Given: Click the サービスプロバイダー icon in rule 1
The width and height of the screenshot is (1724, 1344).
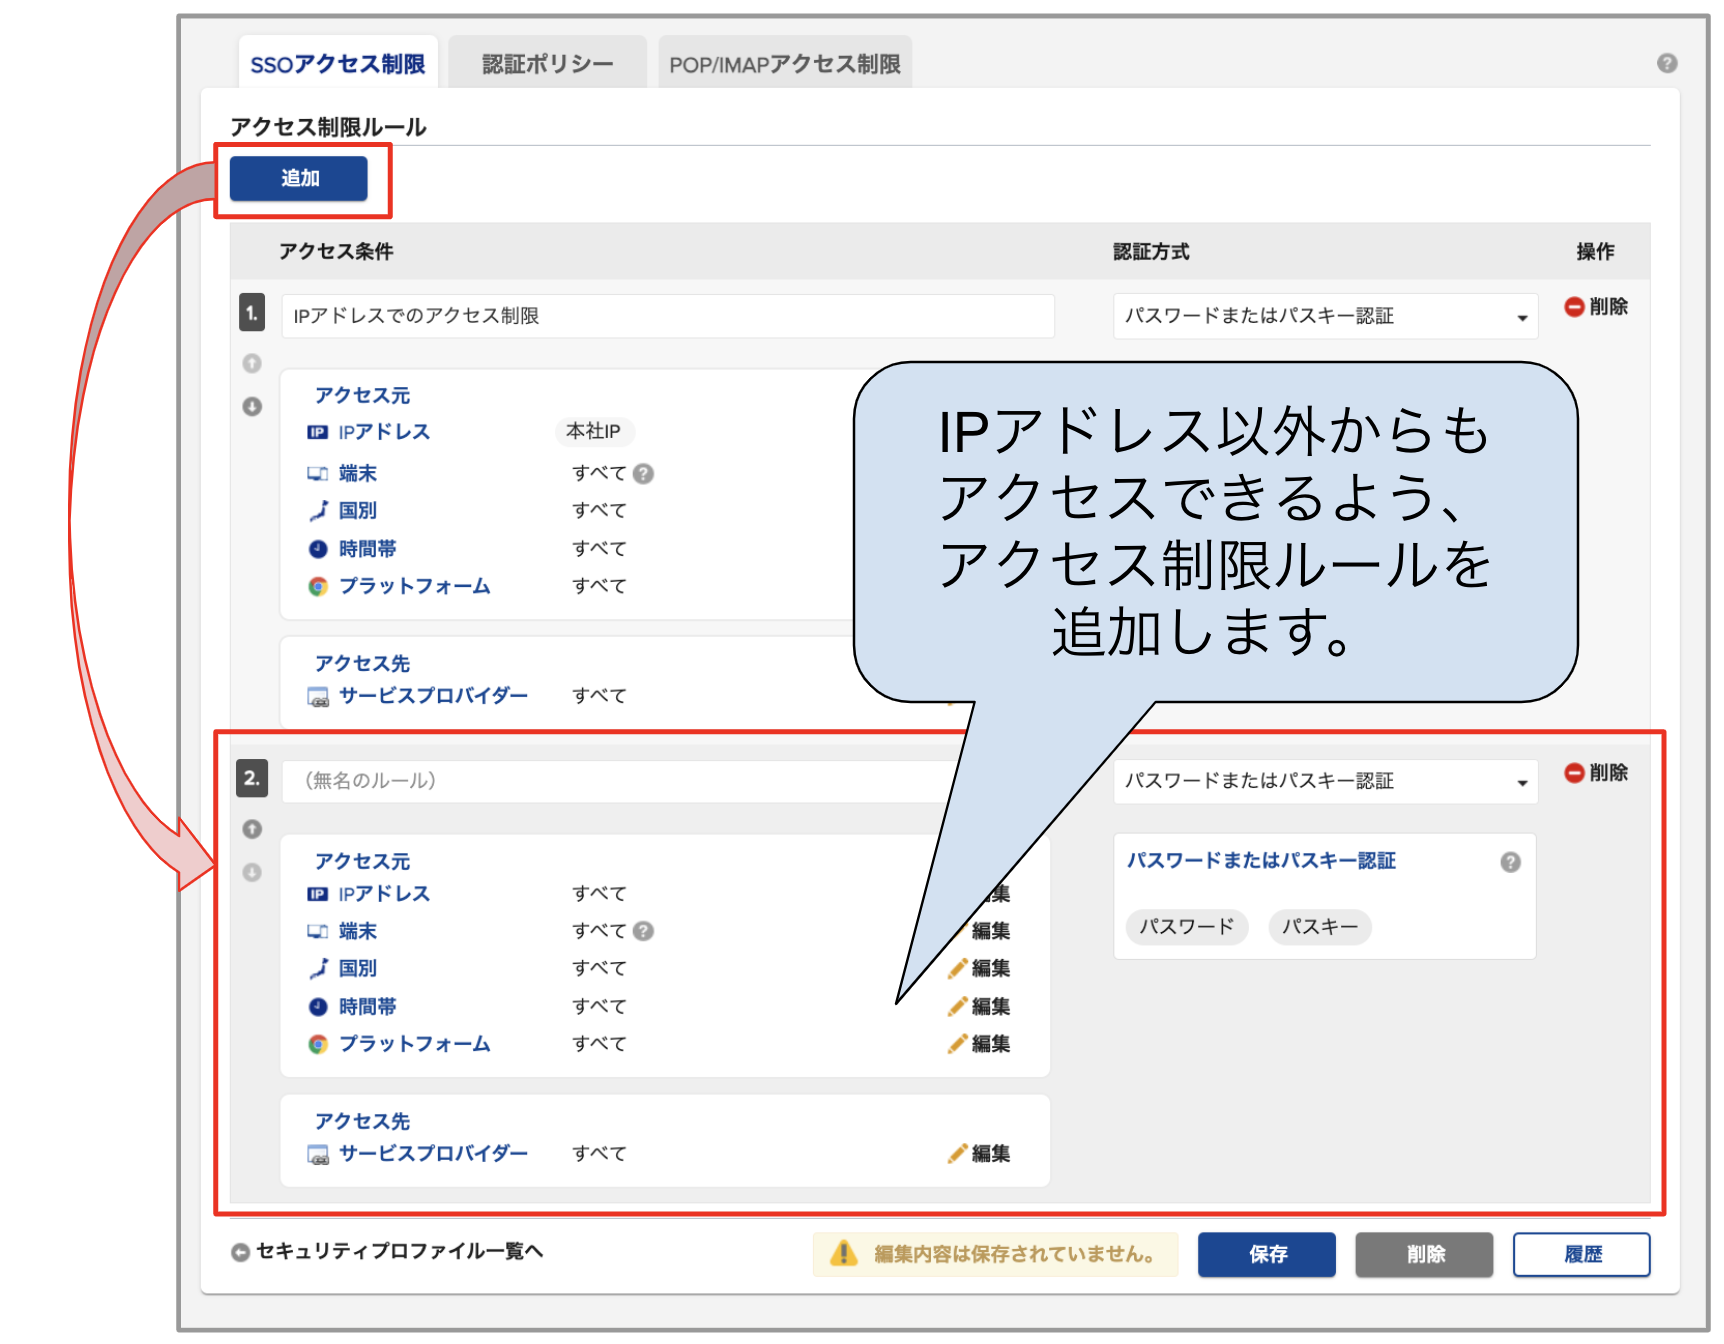Looking at the screenshot, I should coord(318,697).
